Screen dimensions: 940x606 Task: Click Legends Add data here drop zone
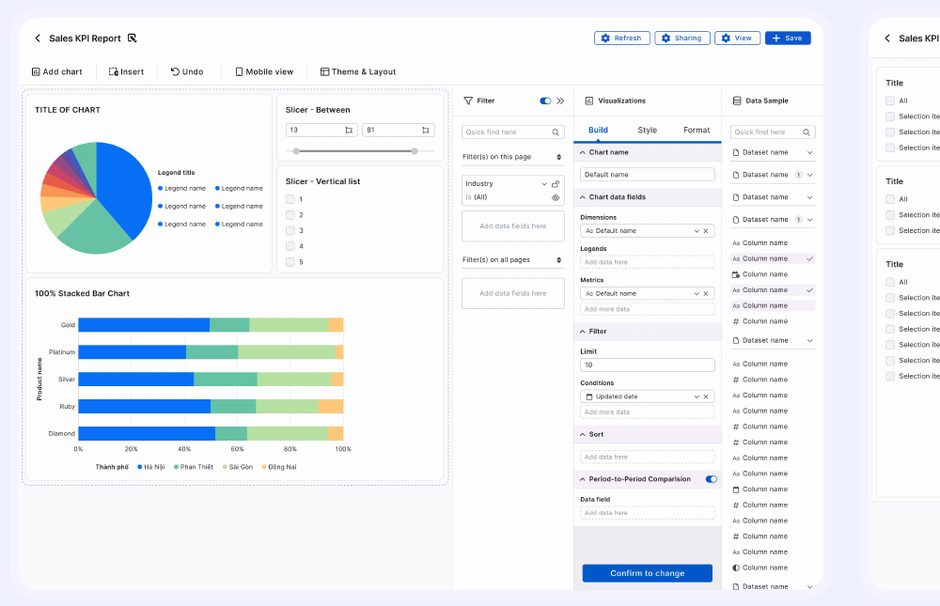click(647, 262)
